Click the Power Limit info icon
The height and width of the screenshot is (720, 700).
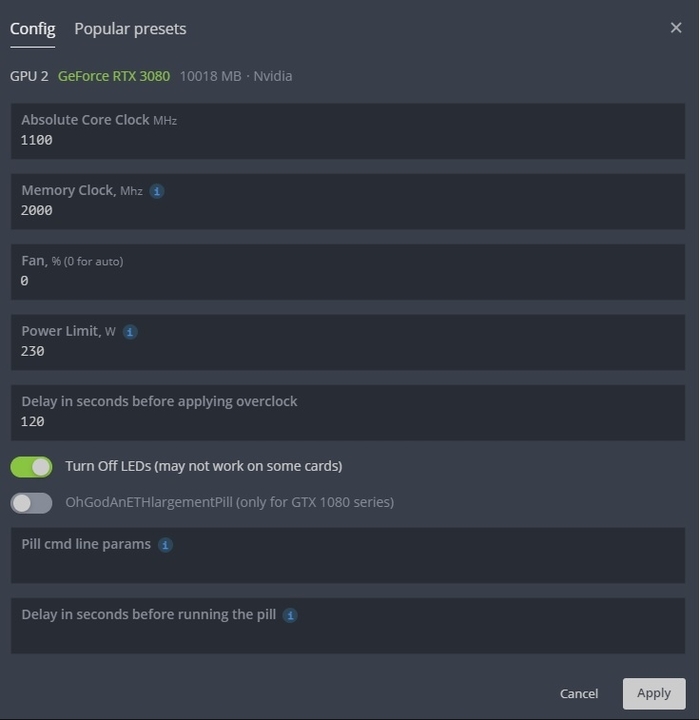(130, 332)
